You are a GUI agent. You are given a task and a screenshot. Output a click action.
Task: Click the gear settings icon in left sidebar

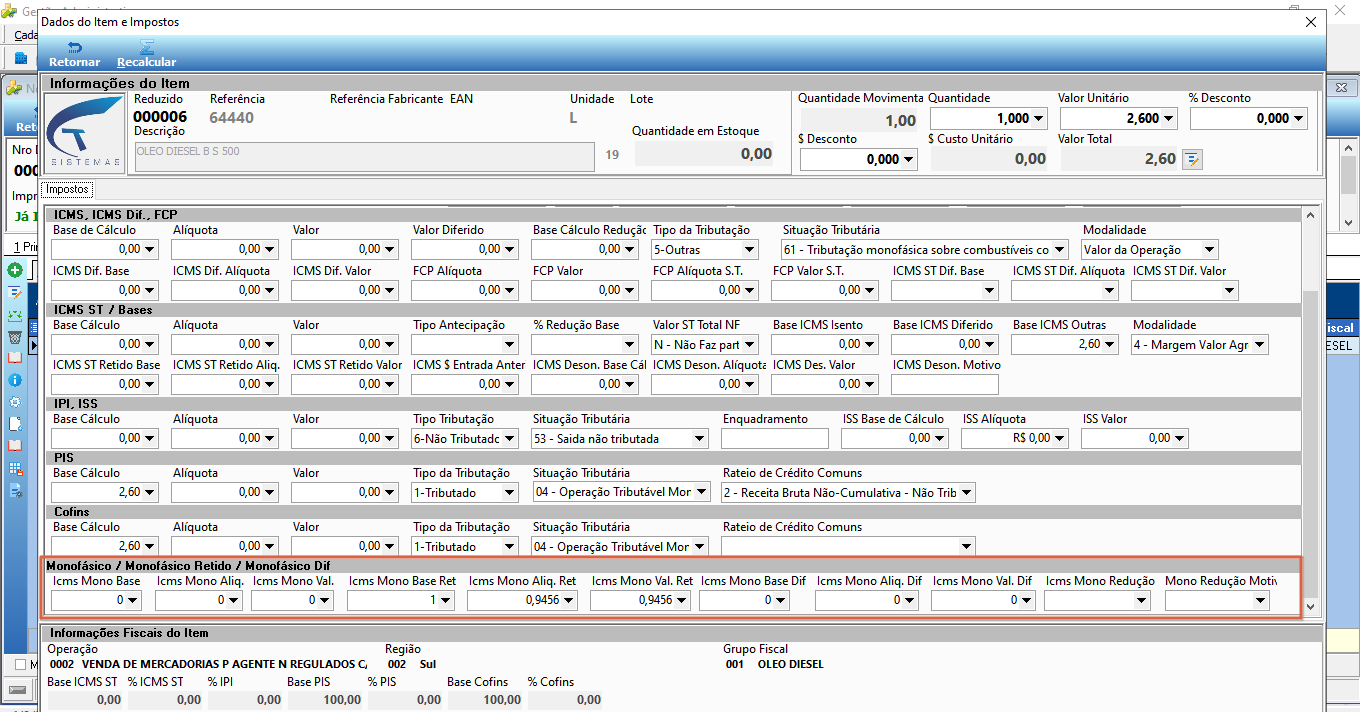point(15,402)
